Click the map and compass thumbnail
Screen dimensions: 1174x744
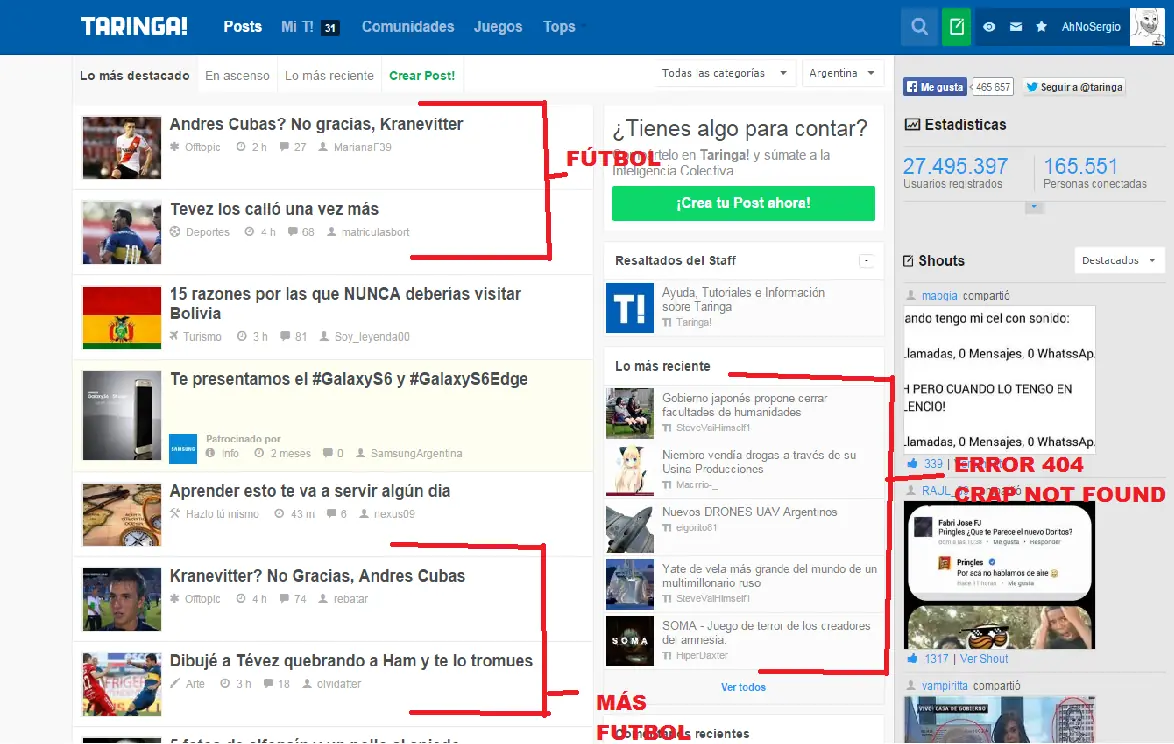(x=121, y=515)
